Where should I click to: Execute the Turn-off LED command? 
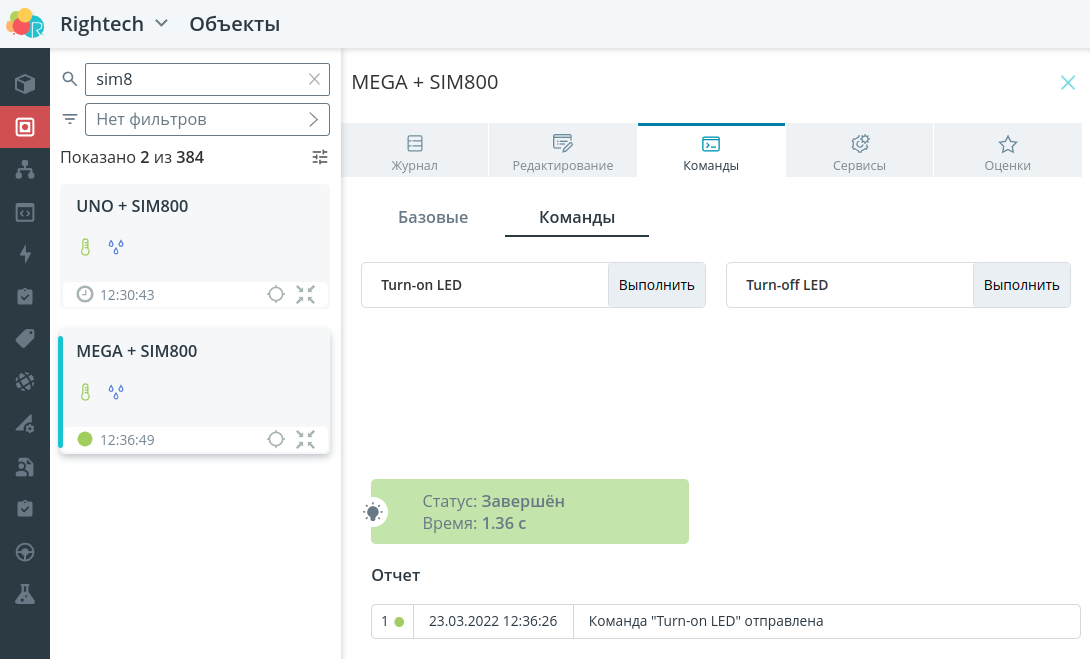click(x=1021, y=285)
